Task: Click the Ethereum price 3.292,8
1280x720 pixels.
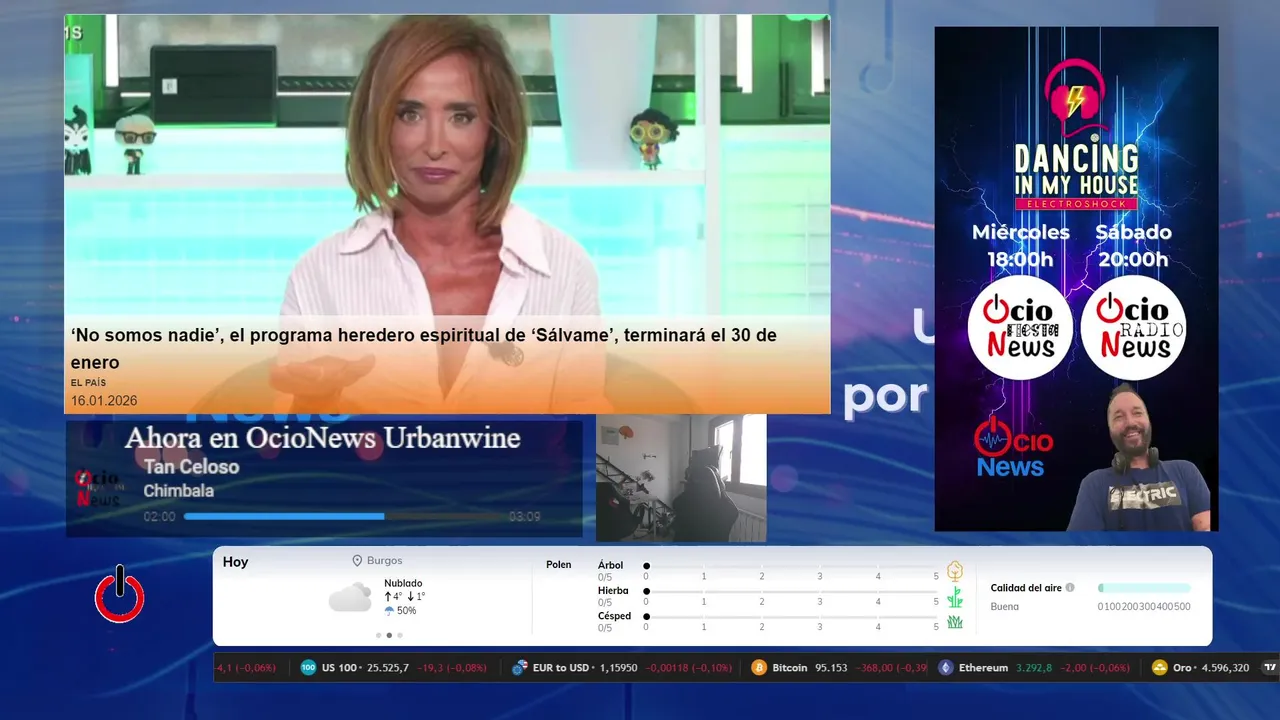Action: 1035,668
